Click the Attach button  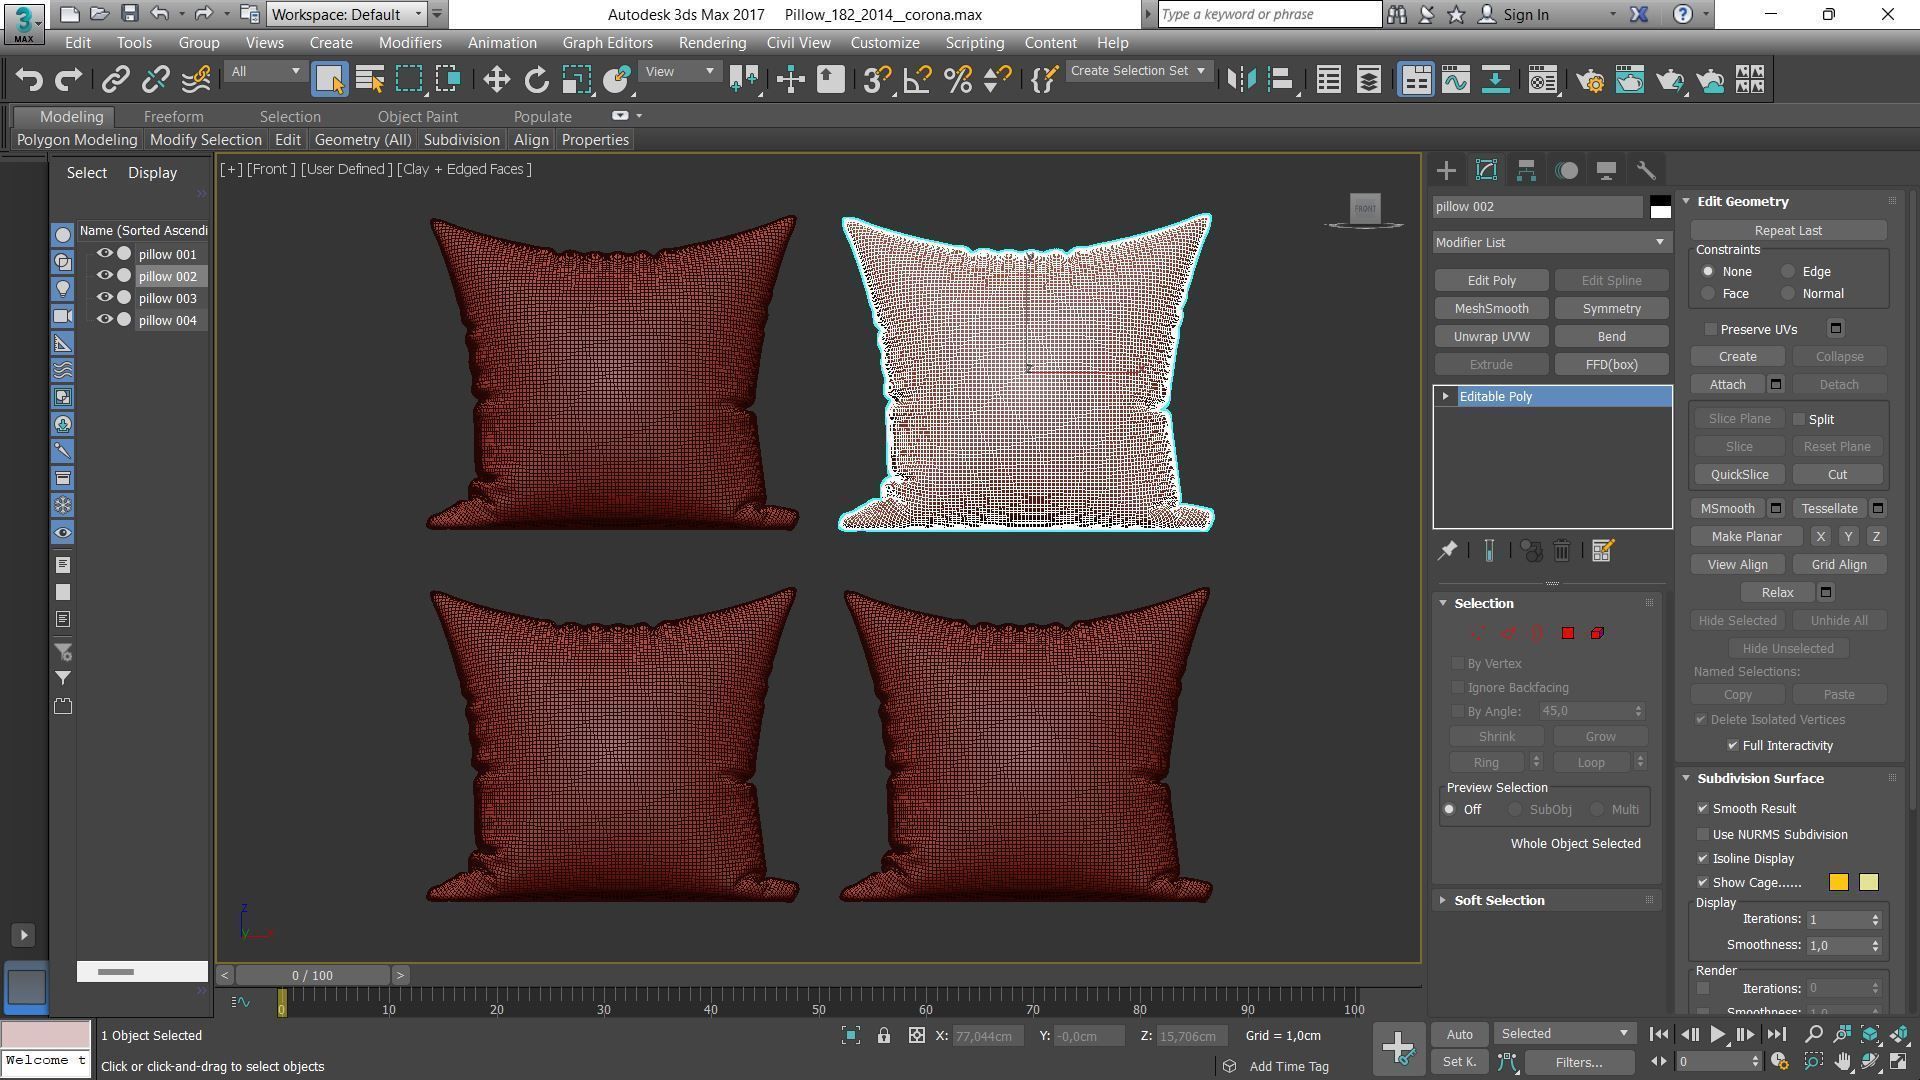tap(1728, 385)
